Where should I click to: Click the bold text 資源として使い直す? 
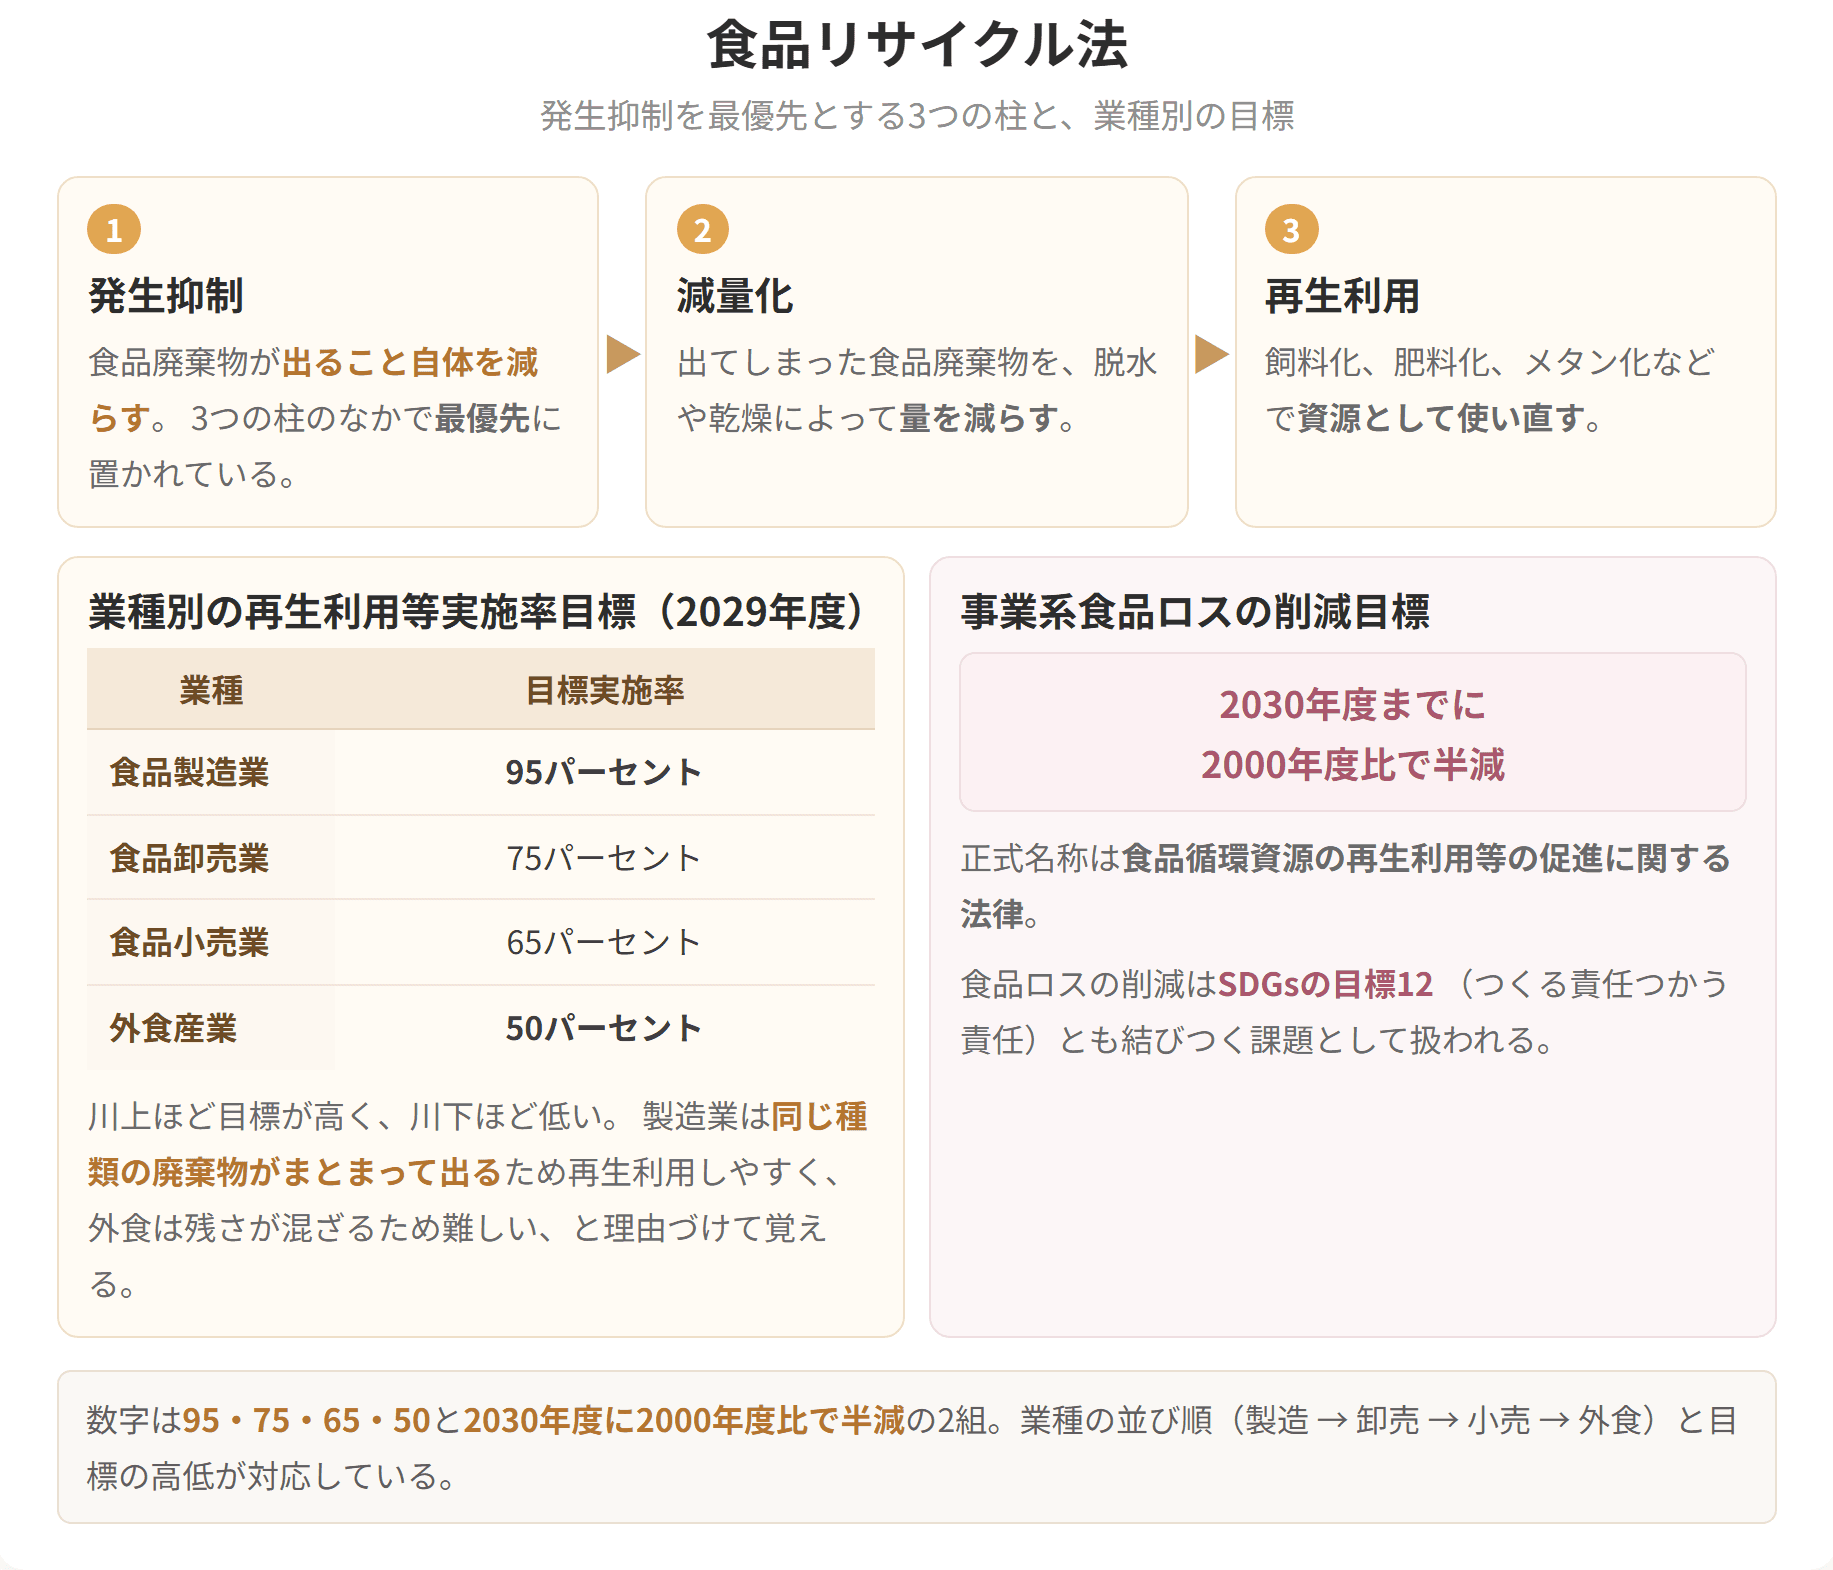[1441, 418]
